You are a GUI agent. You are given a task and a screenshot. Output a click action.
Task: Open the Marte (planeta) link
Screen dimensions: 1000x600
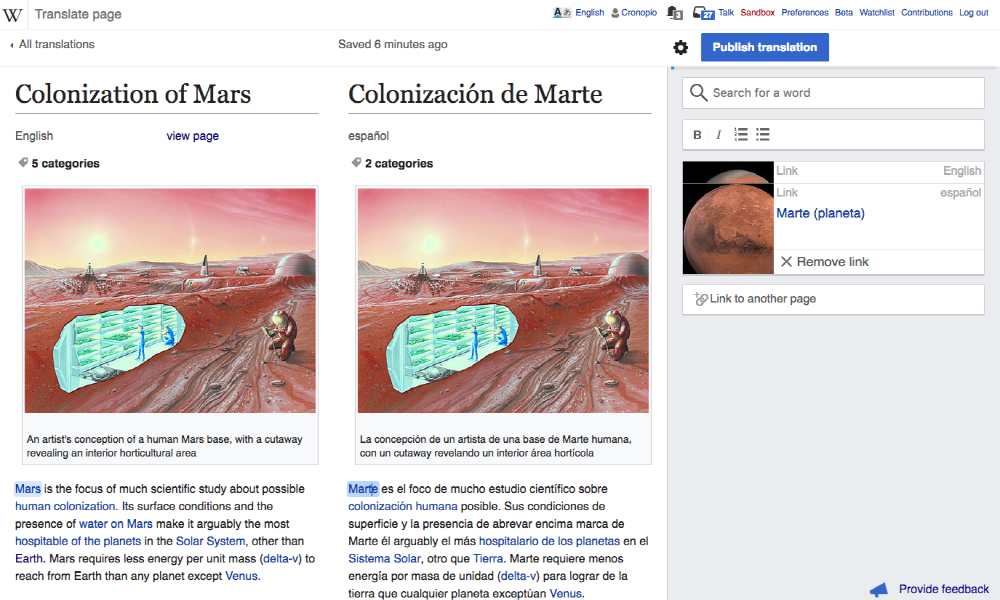(820, 213)
